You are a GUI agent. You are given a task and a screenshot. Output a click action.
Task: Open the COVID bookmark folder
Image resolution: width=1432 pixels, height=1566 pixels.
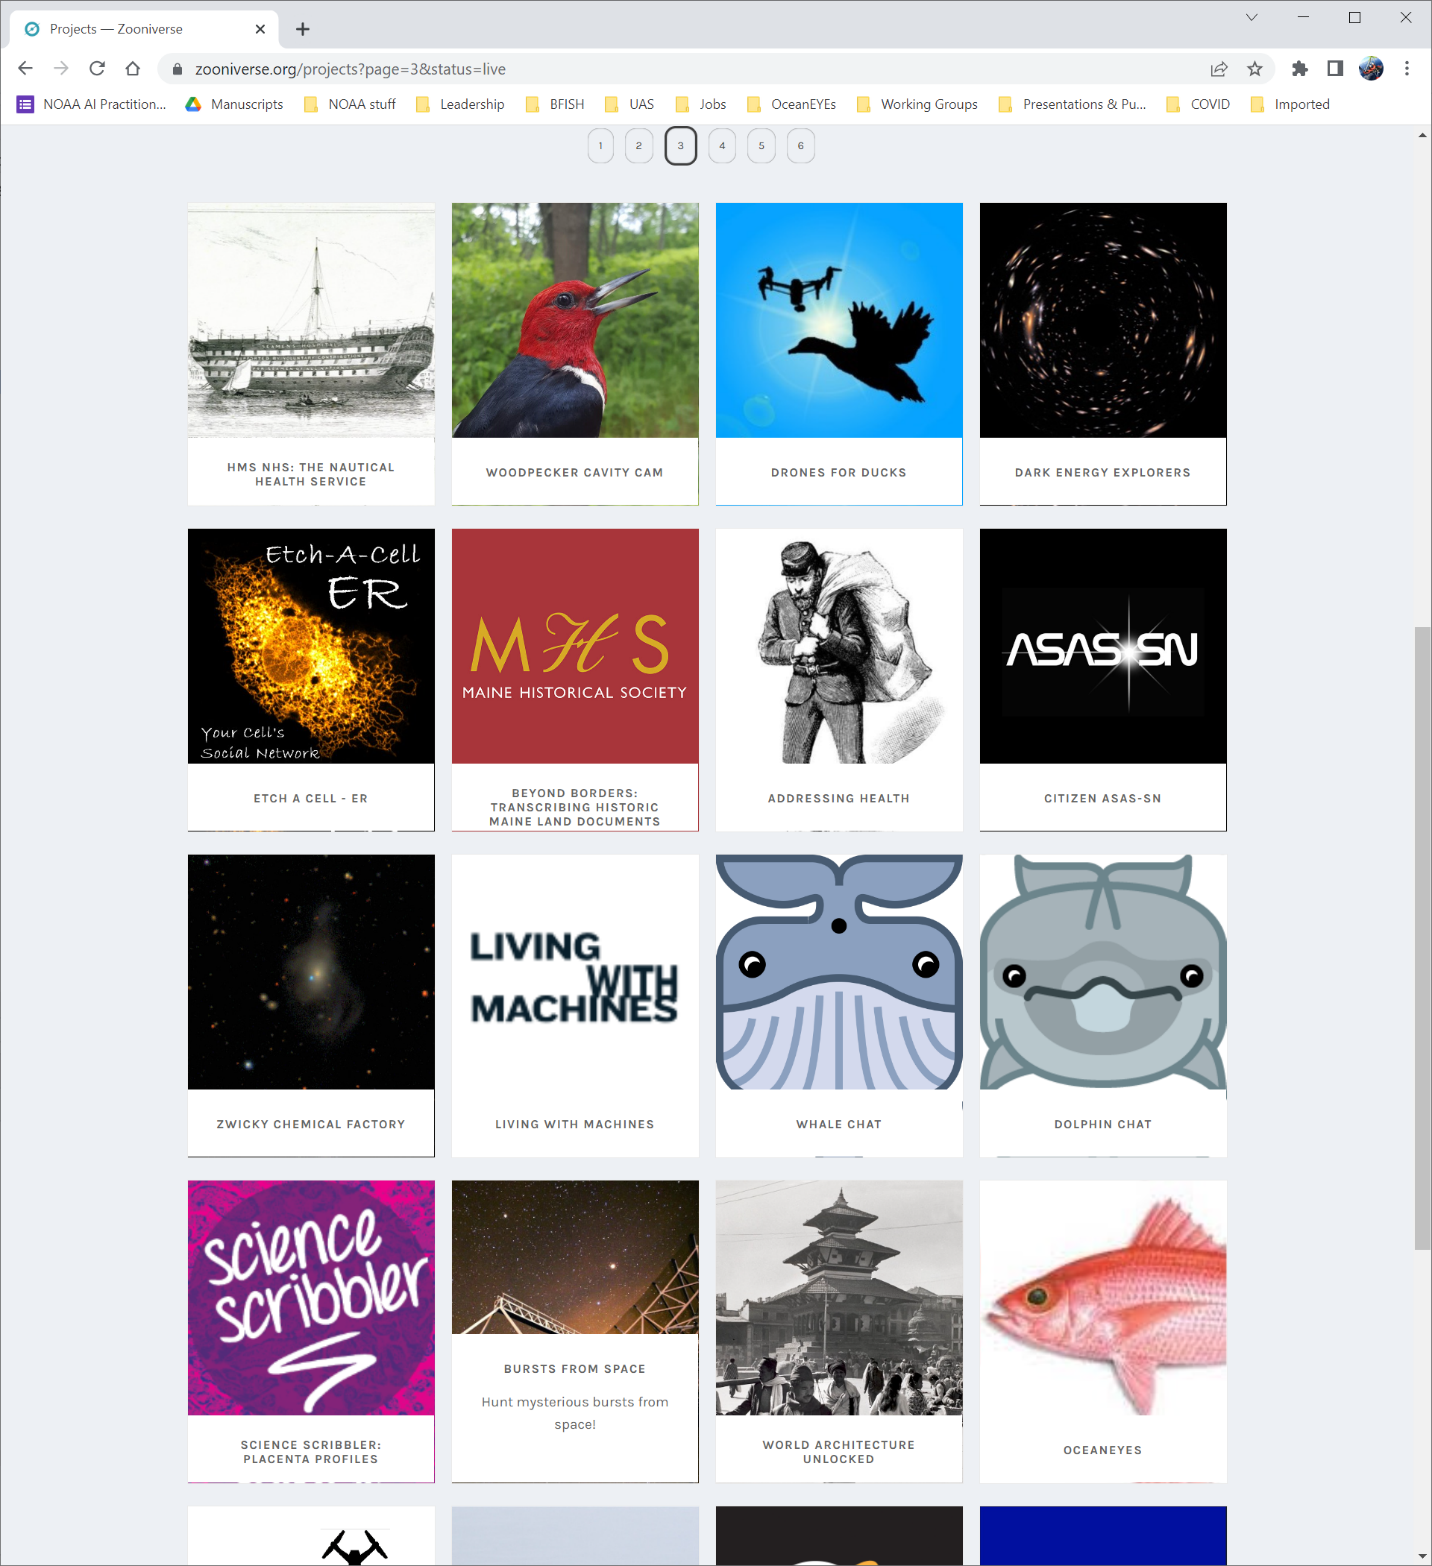[x=1198, y=104]
